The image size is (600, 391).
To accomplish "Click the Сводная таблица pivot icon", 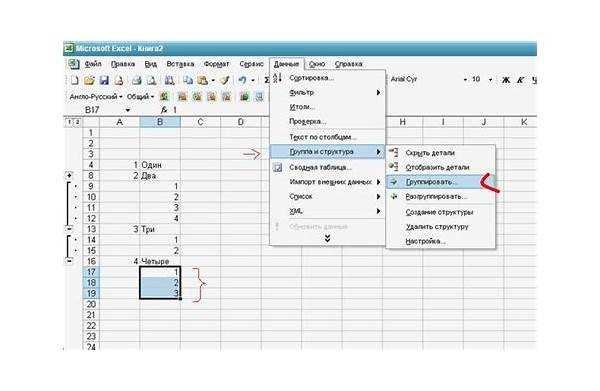I will [278, 167].
